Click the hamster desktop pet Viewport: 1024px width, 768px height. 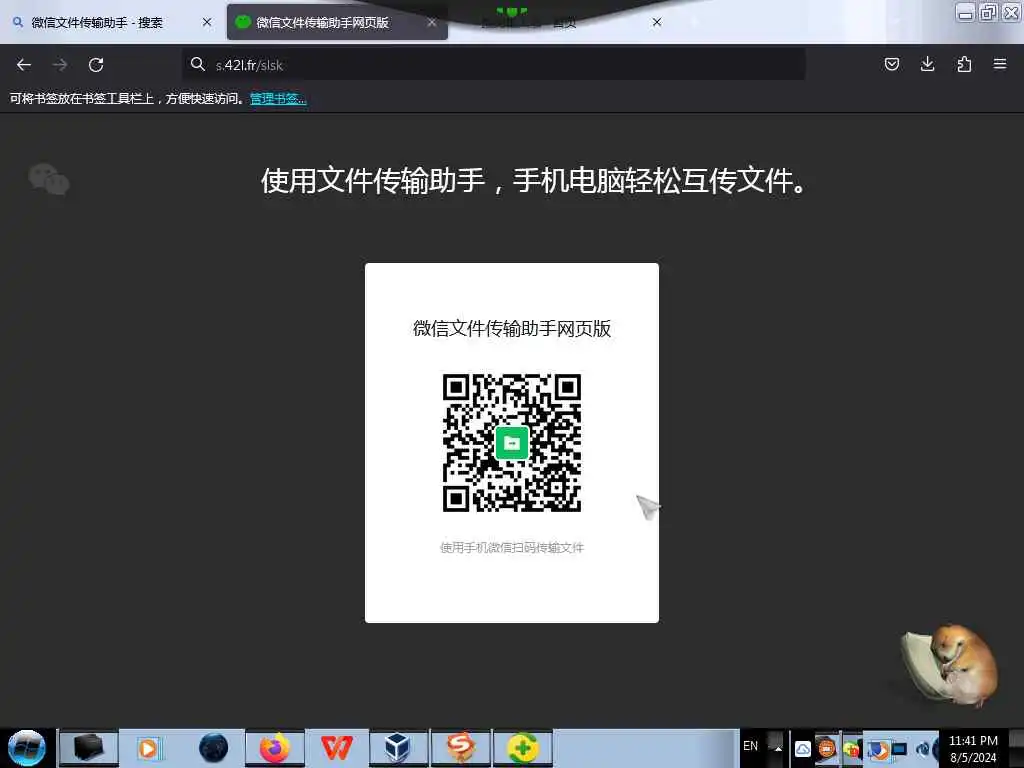pos(950,665)
